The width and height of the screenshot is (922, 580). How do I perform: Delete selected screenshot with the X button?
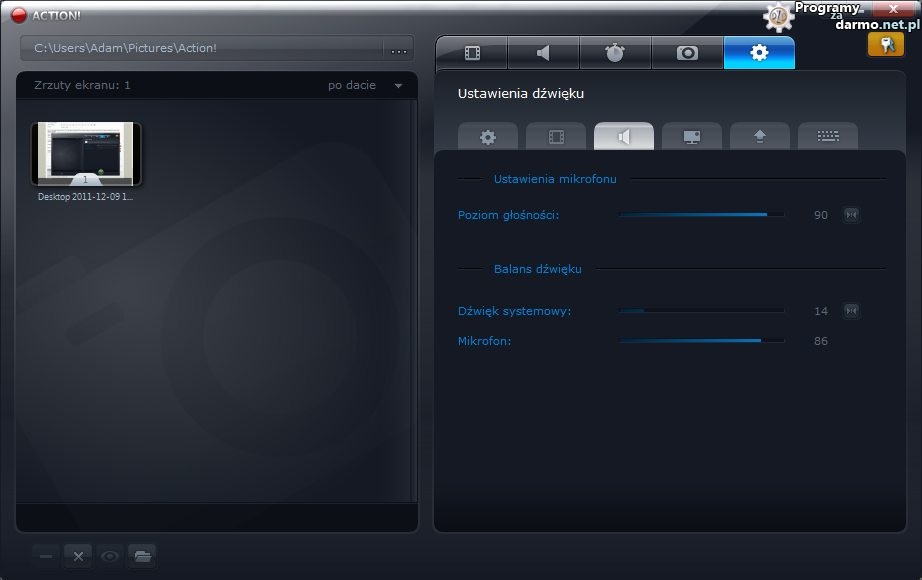pos(78,556)
